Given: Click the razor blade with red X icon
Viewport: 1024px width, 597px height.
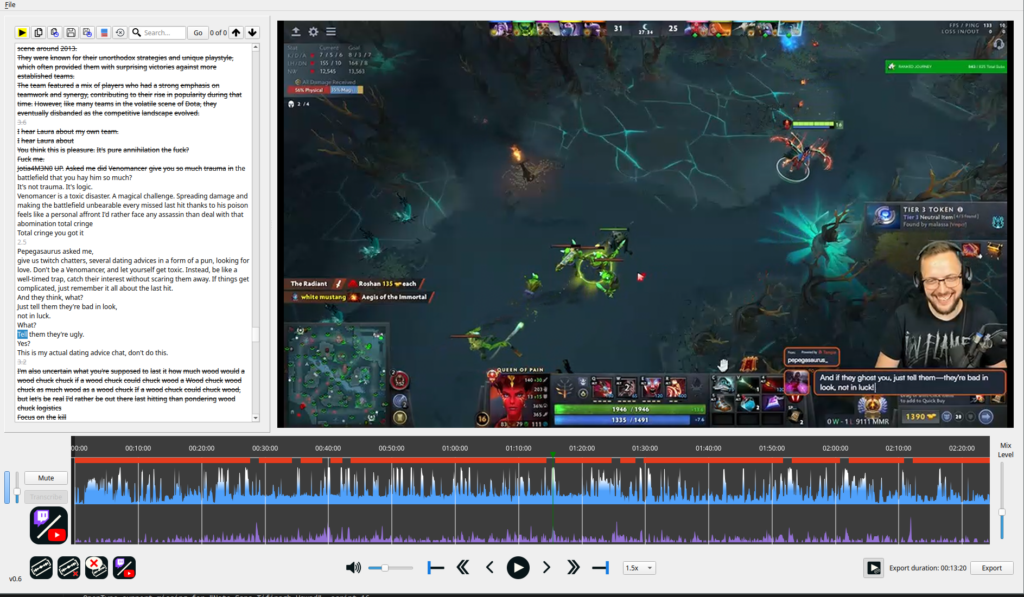Looking at the screenshot, I should coord(68,568).
